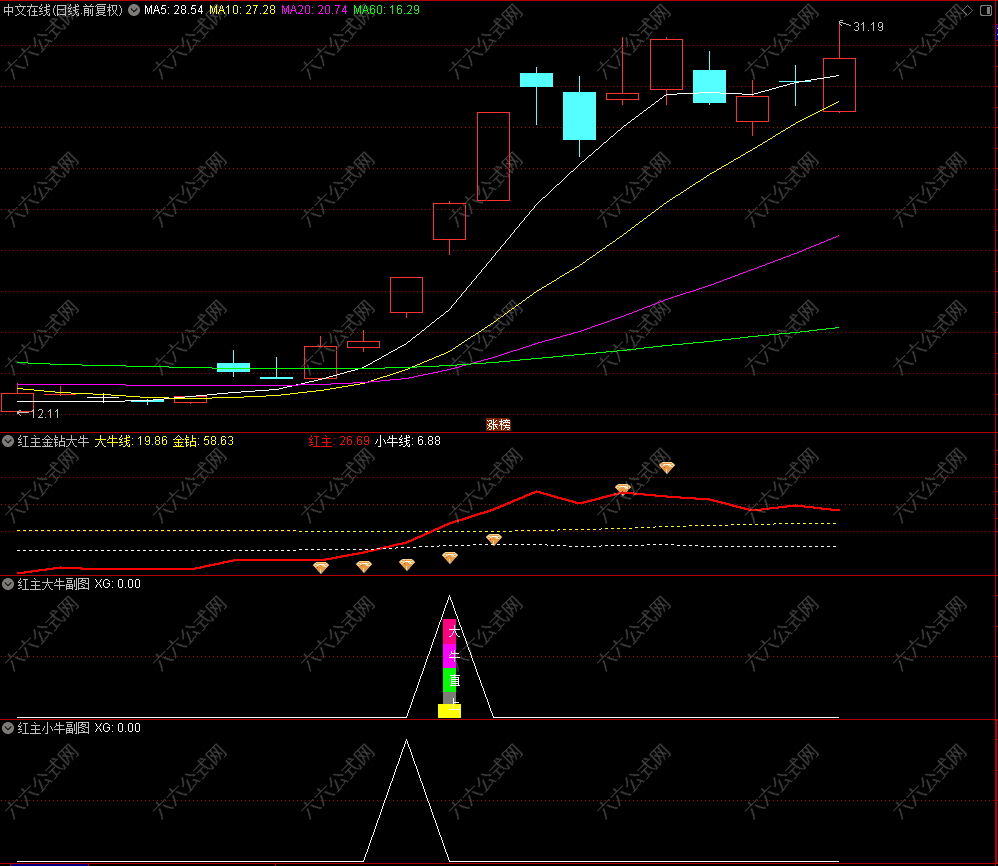Click the 31.19 high price marker
Viewport: 998px width, 866px height.
[867, 27]
